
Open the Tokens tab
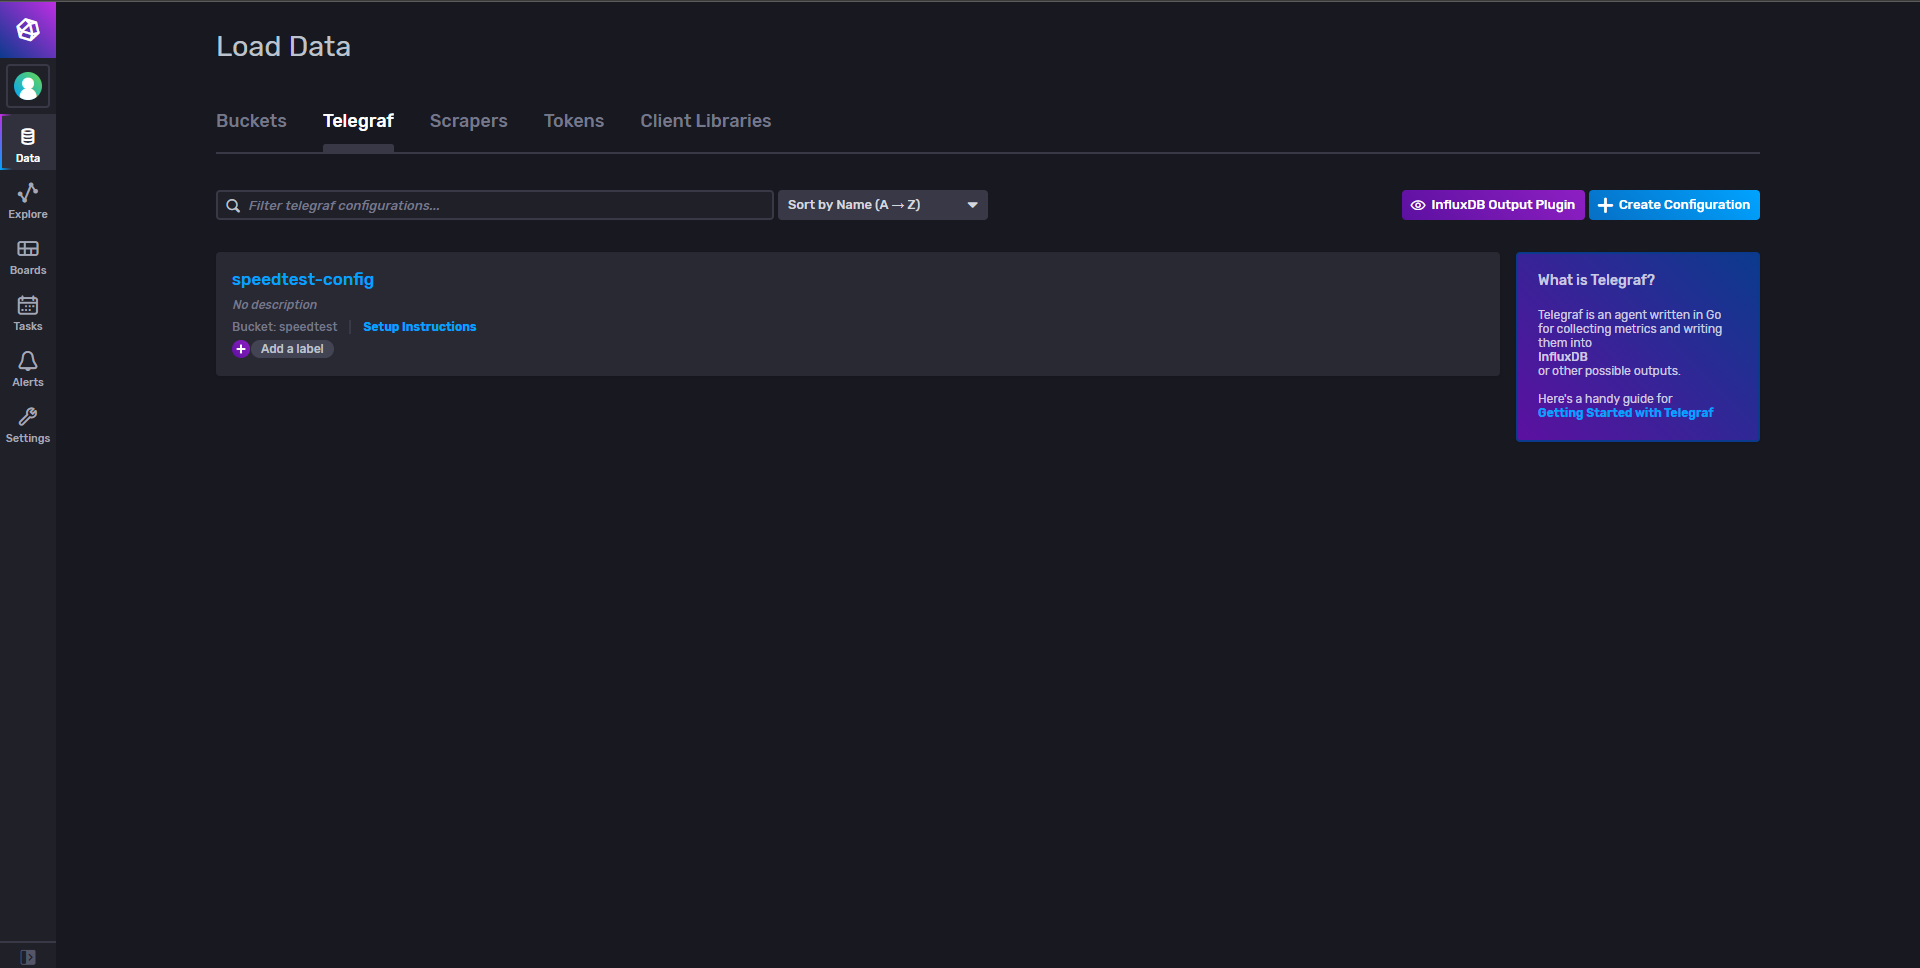tap(574, 121)
